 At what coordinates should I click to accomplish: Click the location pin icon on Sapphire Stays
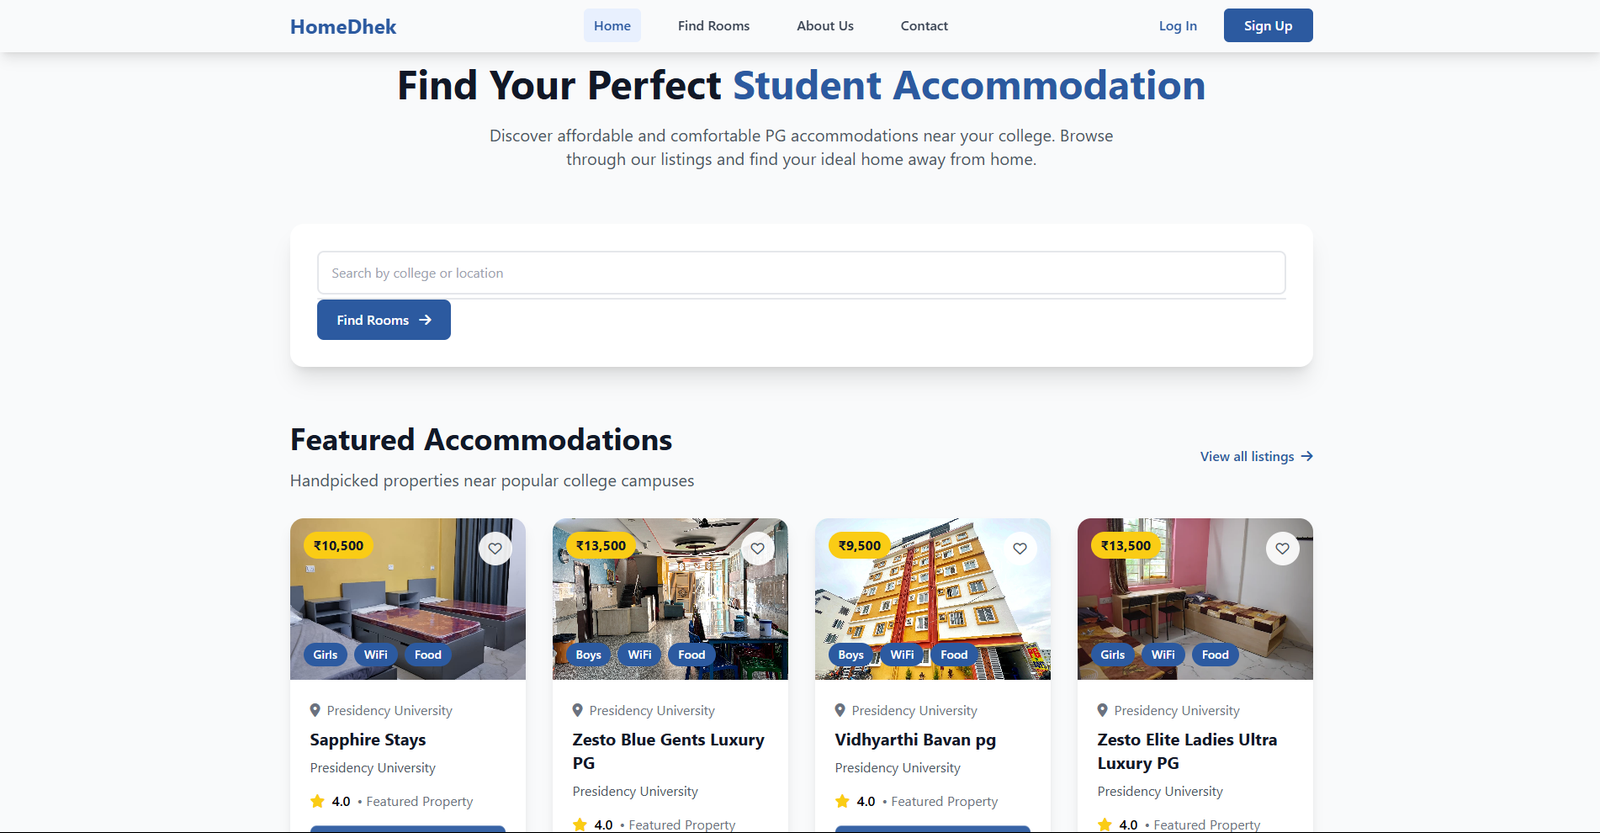tap(315, 710)
